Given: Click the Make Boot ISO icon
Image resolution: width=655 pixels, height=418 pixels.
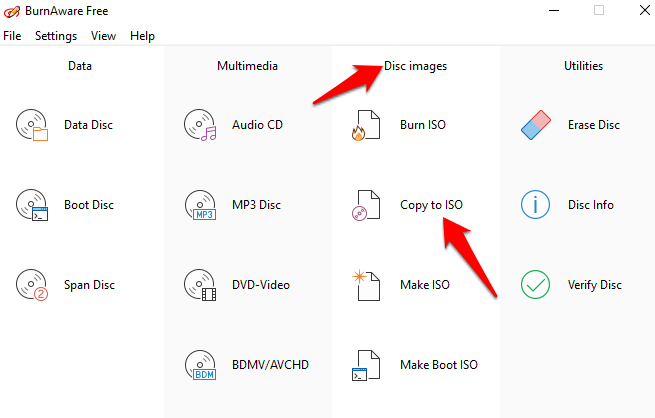Looking at the screenshot, I should [366, 365].
